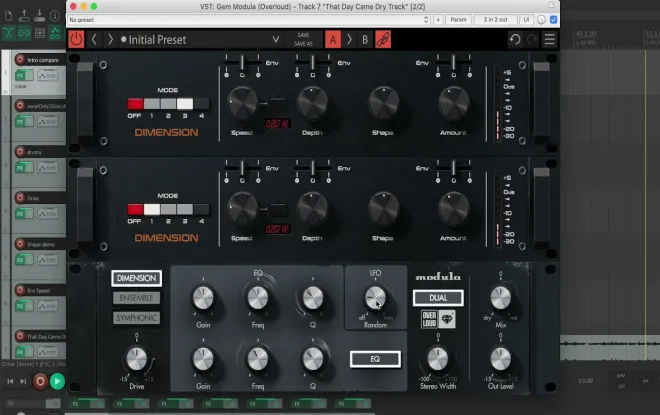Image resolution: width=660 pixels, height=415 pixels.
Task: Click the Gem diamond logo icon
Action: point(447,319)
